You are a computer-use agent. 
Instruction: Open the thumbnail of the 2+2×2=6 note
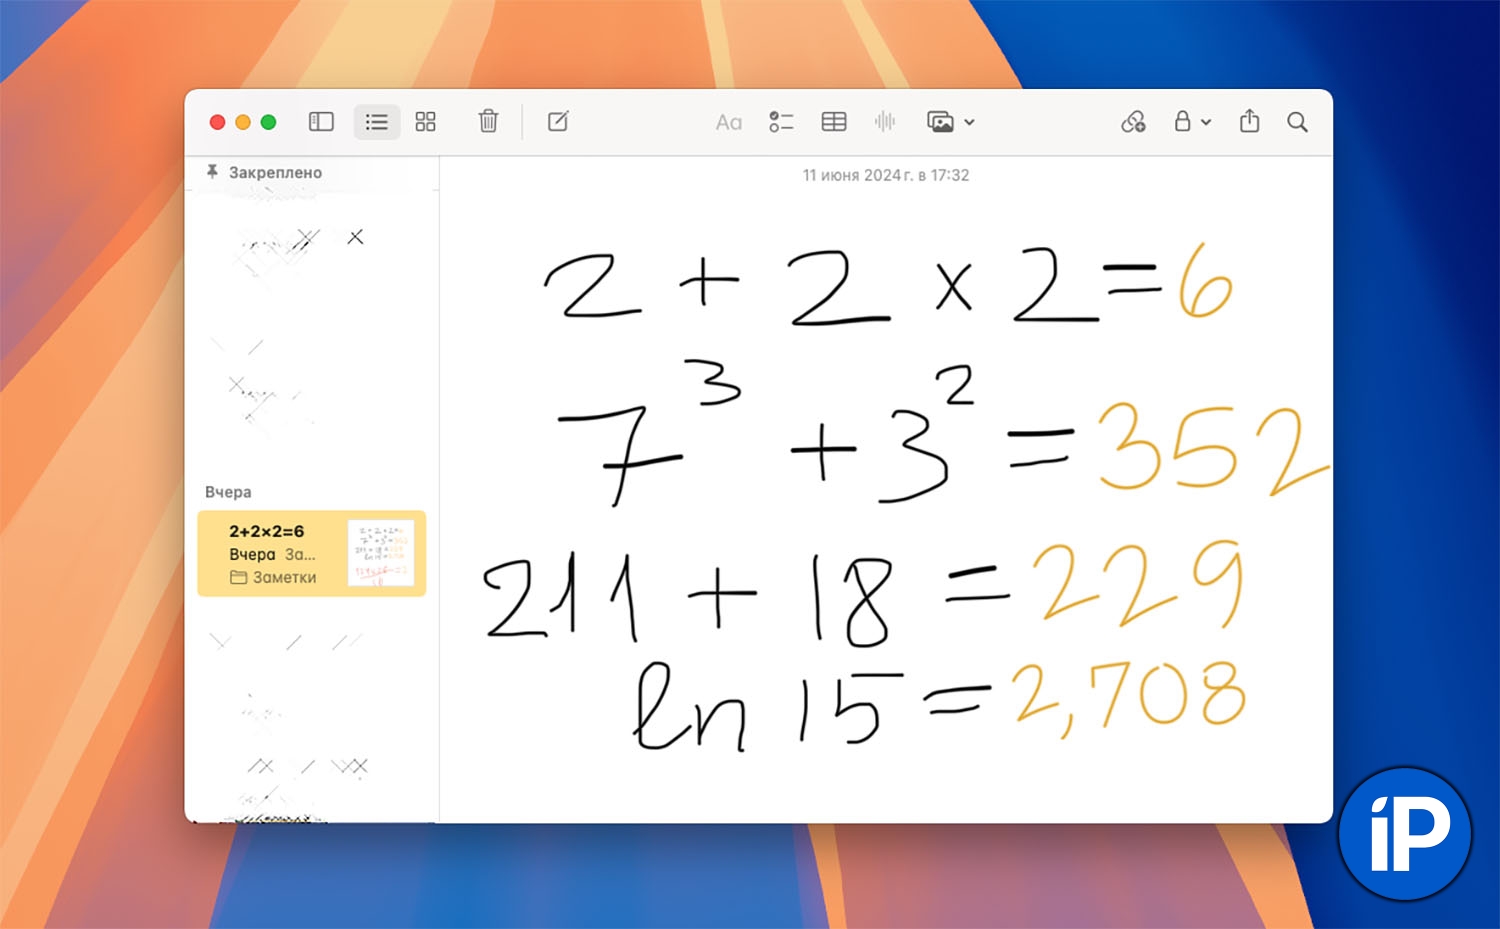[x=381, y=553]
